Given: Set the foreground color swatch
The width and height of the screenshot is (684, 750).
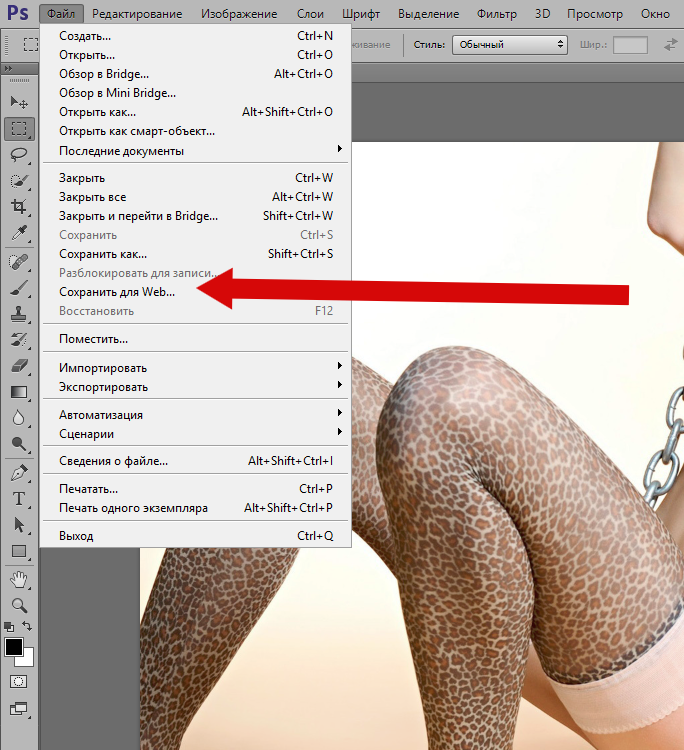Looking at the screenshot, I should (x=14, y=648).
